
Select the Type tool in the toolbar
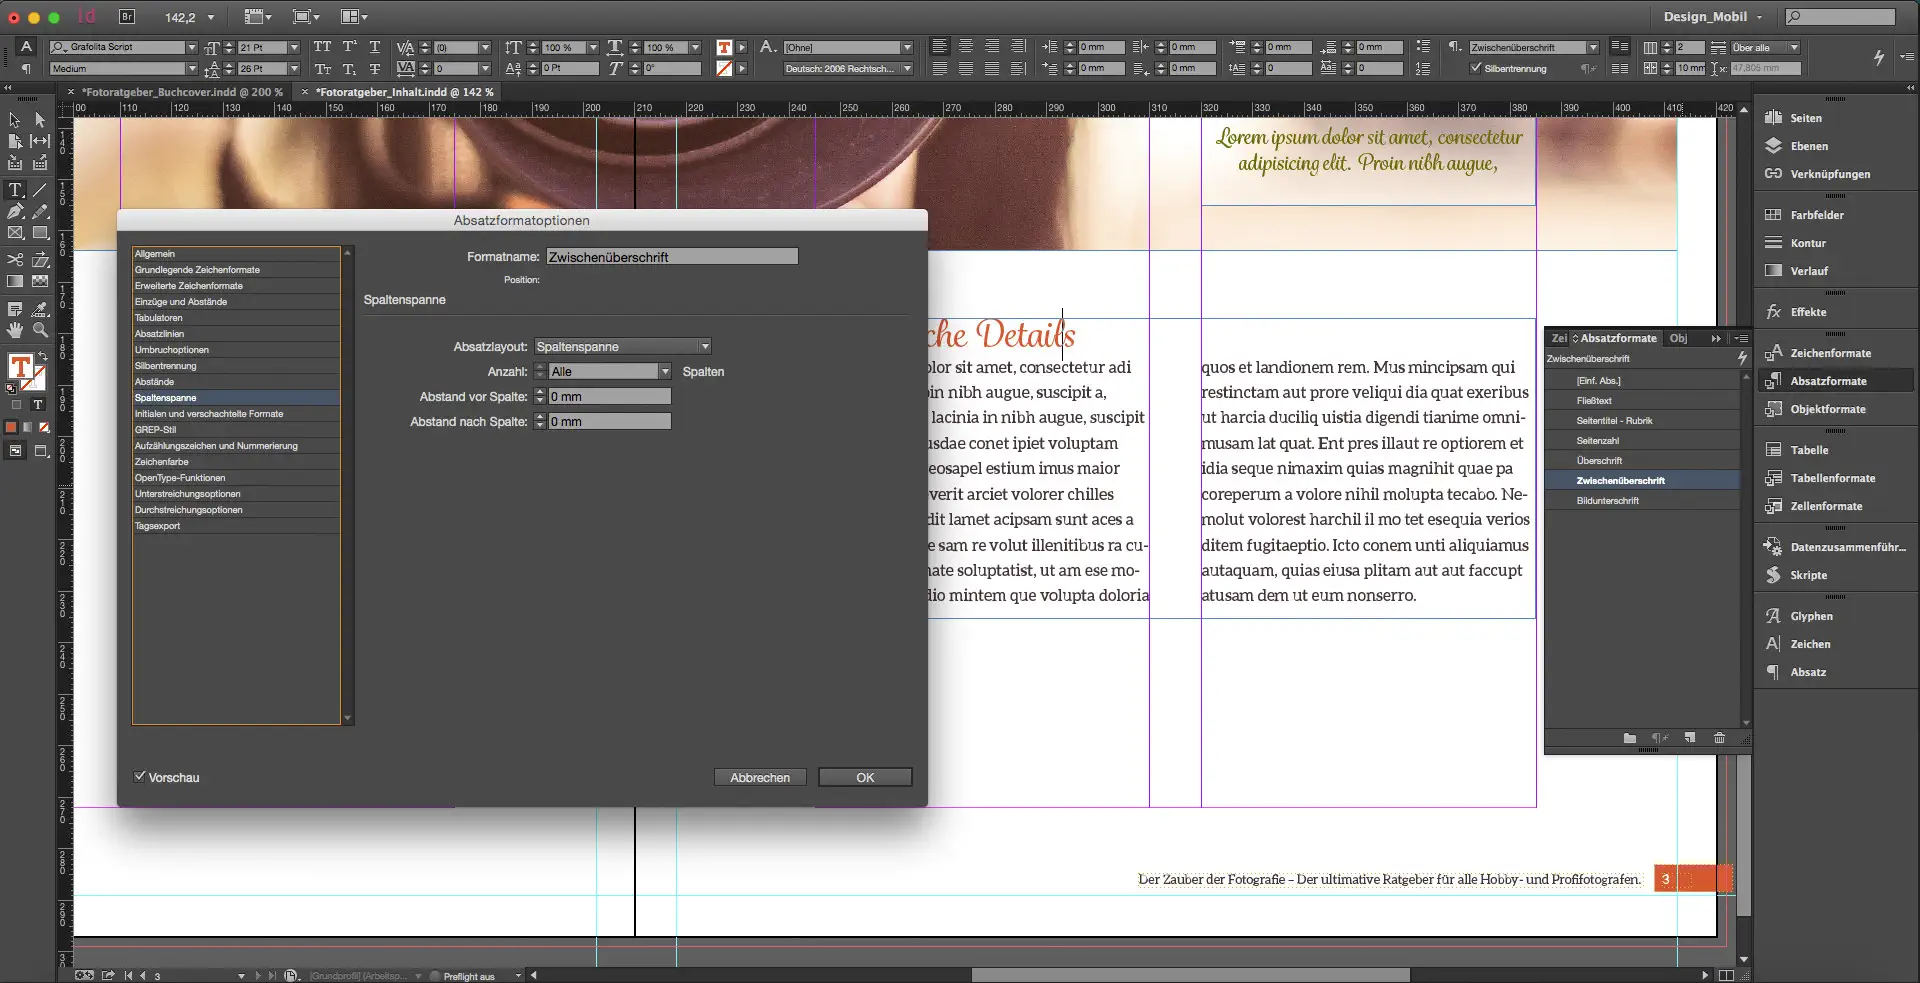[x=15, y=189]
